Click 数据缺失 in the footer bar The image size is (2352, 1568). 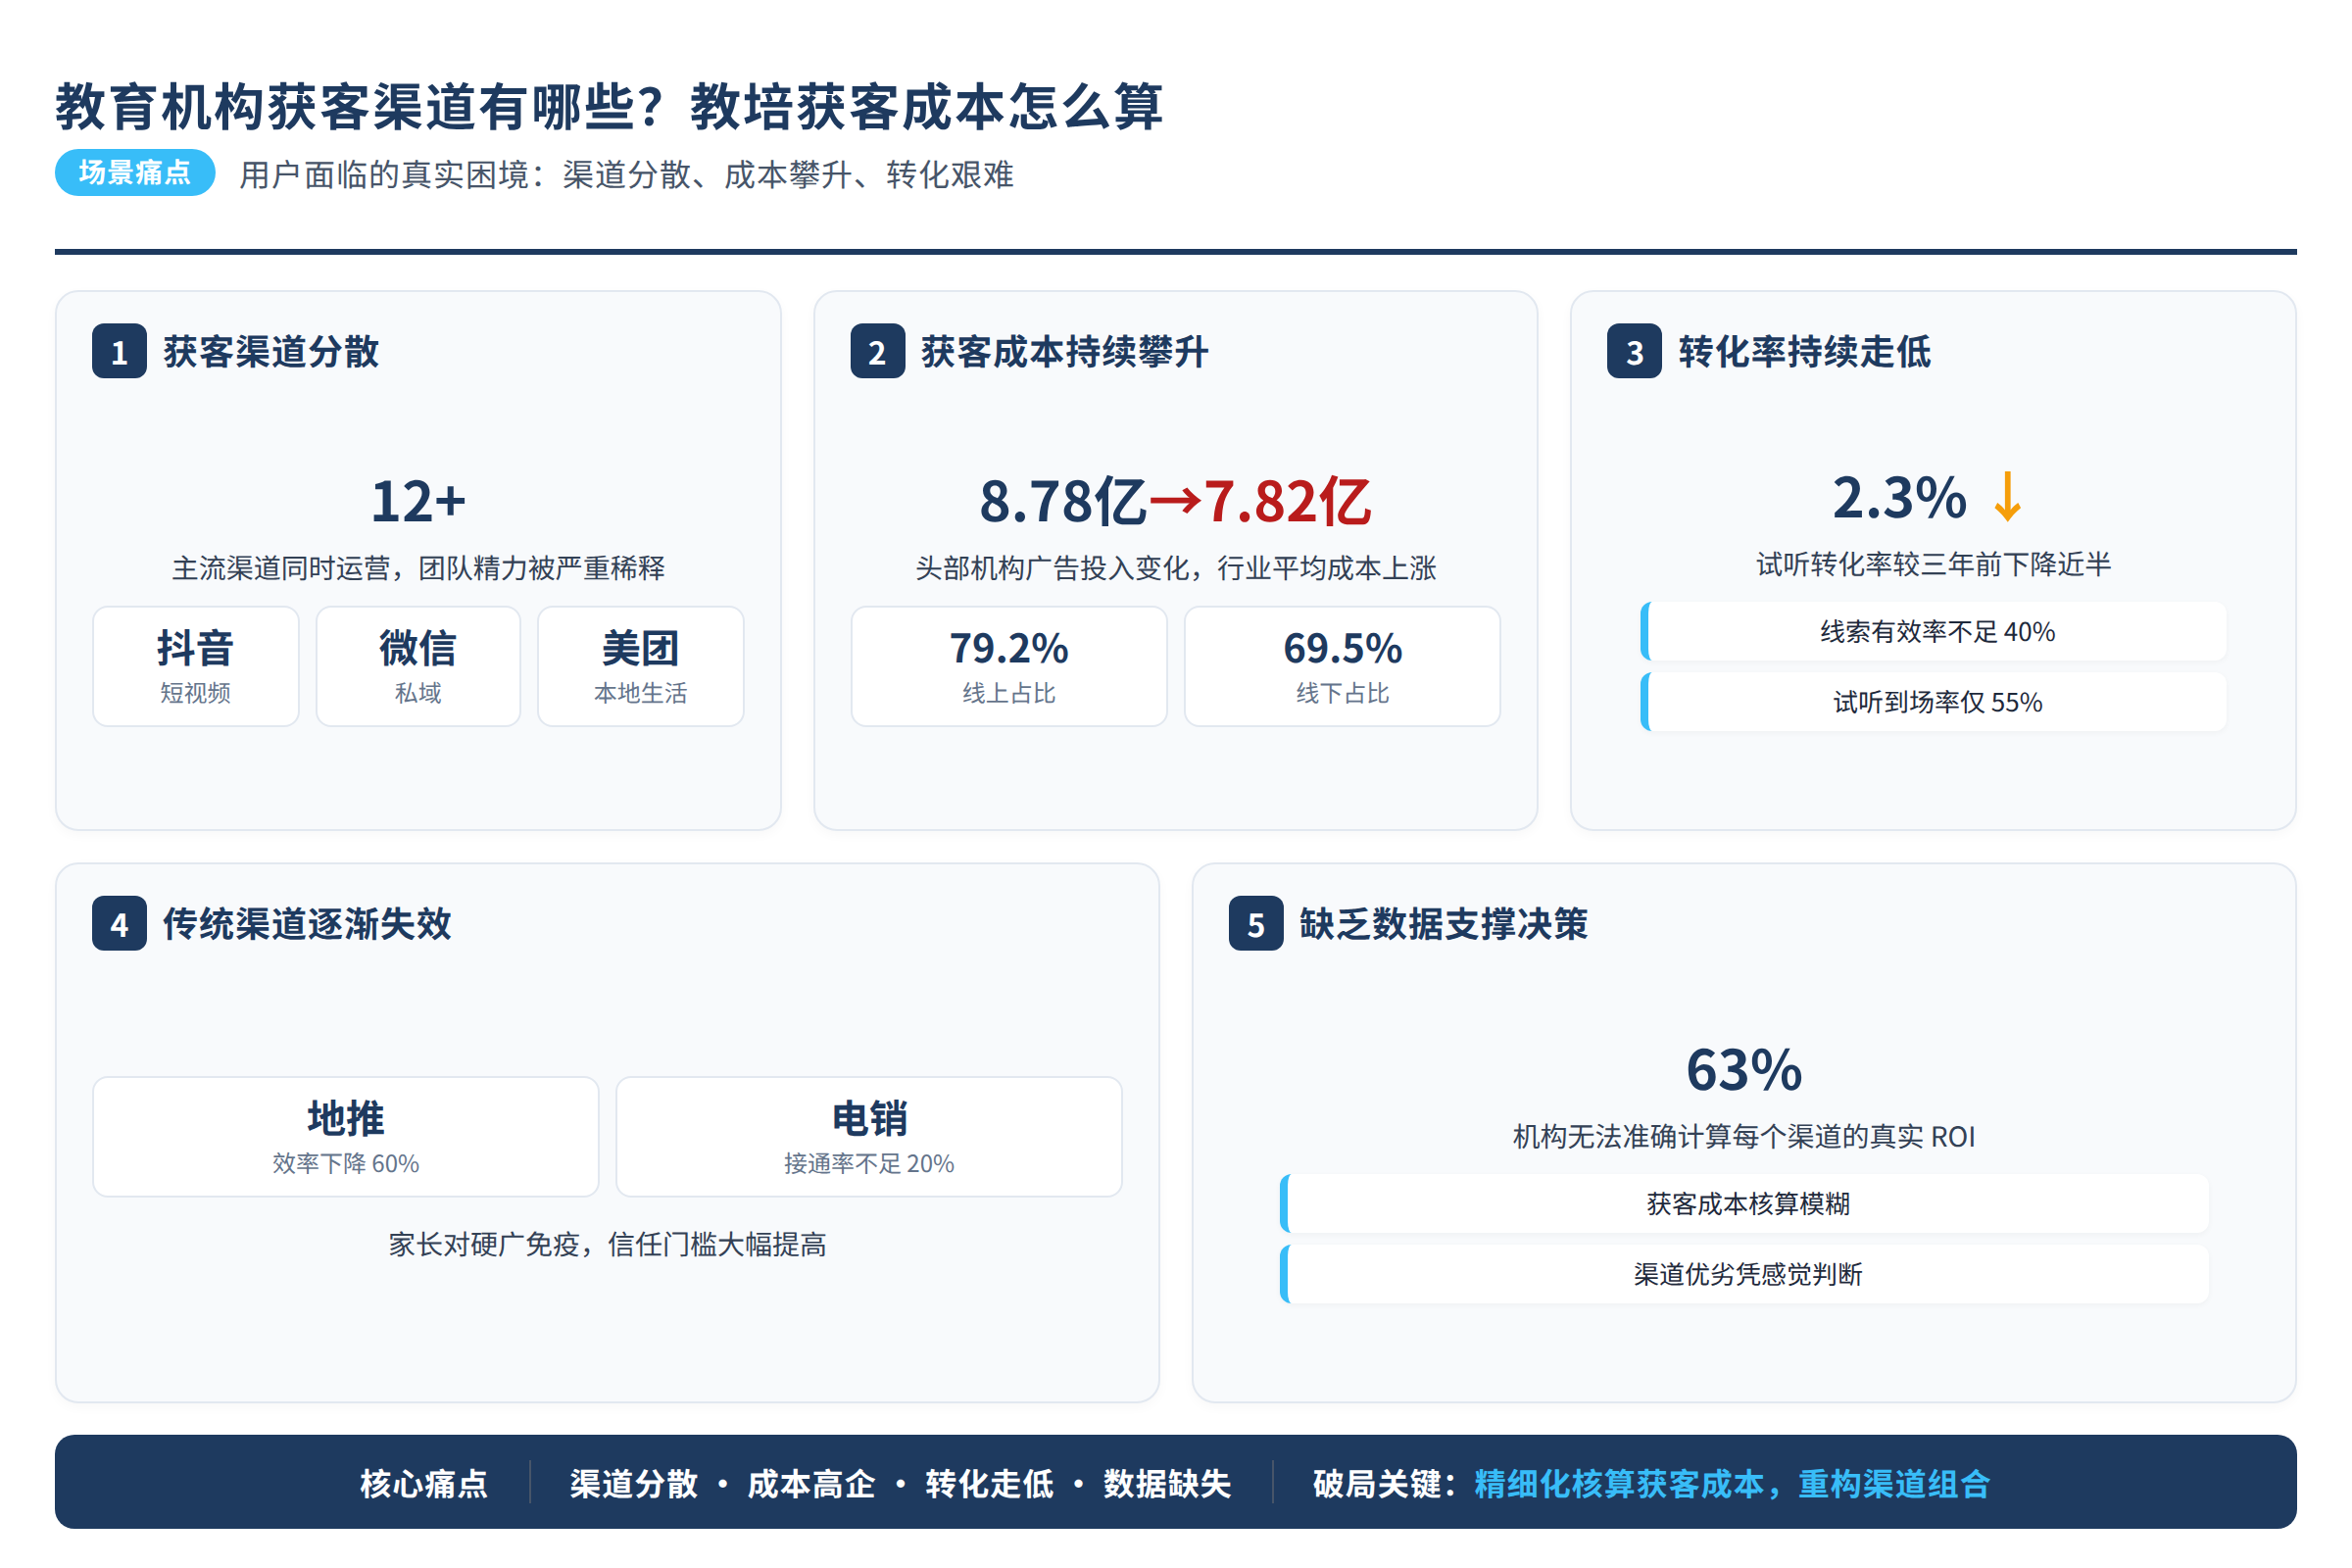pyautogui.click(x=1167, y=1484)
